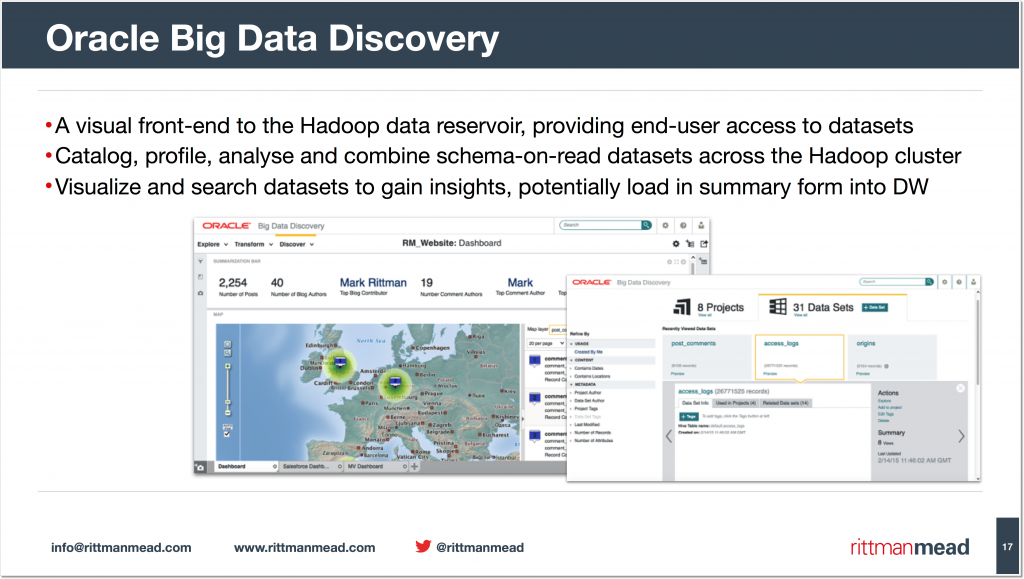The width and height of the screenshot is (1024, 579).
Task: Click the snapshot camera icon at the bottom-left corner
Action: tap(200, 467)
